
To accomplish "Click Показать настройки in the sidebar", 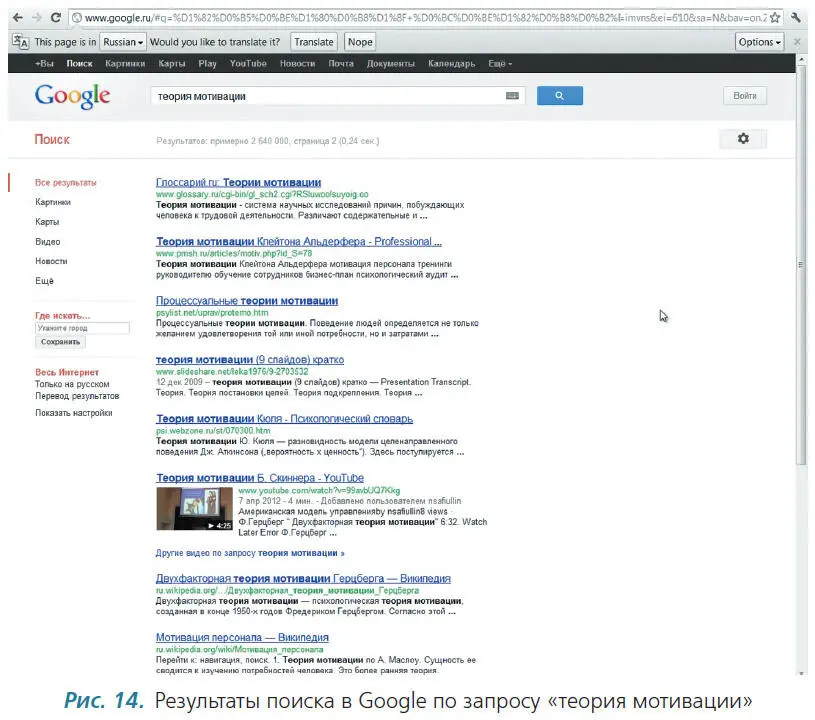I will point(74,413).
